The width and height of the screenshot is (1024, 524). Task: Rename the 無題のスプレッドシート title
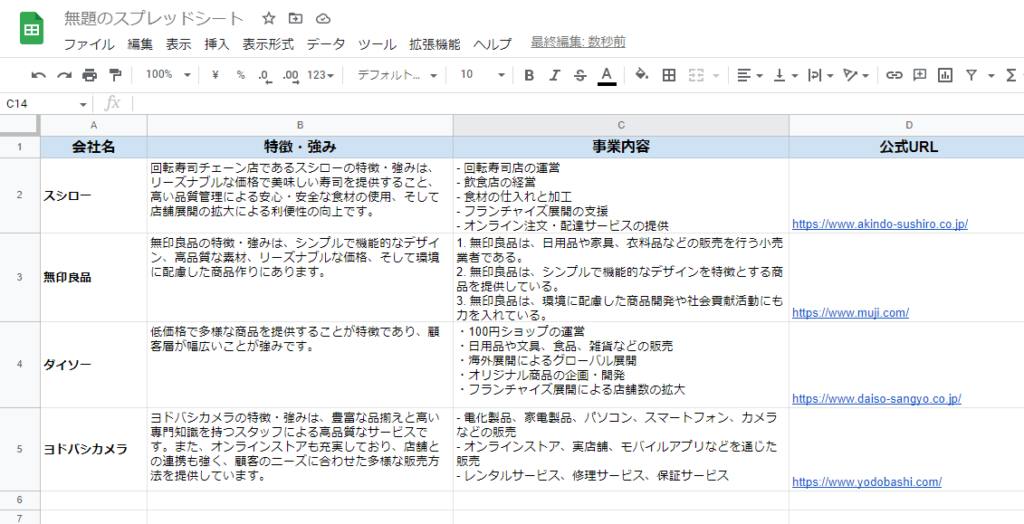point(153,18)
